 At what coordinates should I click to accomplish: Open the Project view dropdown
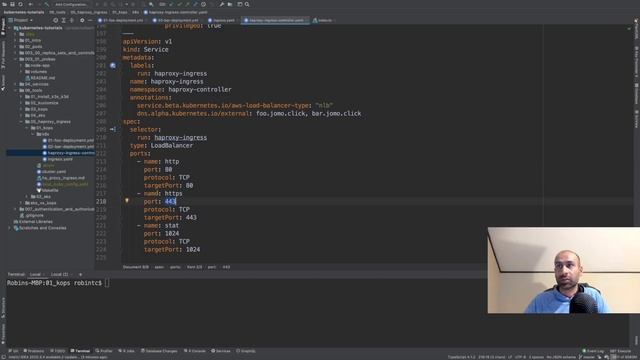click(21, 20)
